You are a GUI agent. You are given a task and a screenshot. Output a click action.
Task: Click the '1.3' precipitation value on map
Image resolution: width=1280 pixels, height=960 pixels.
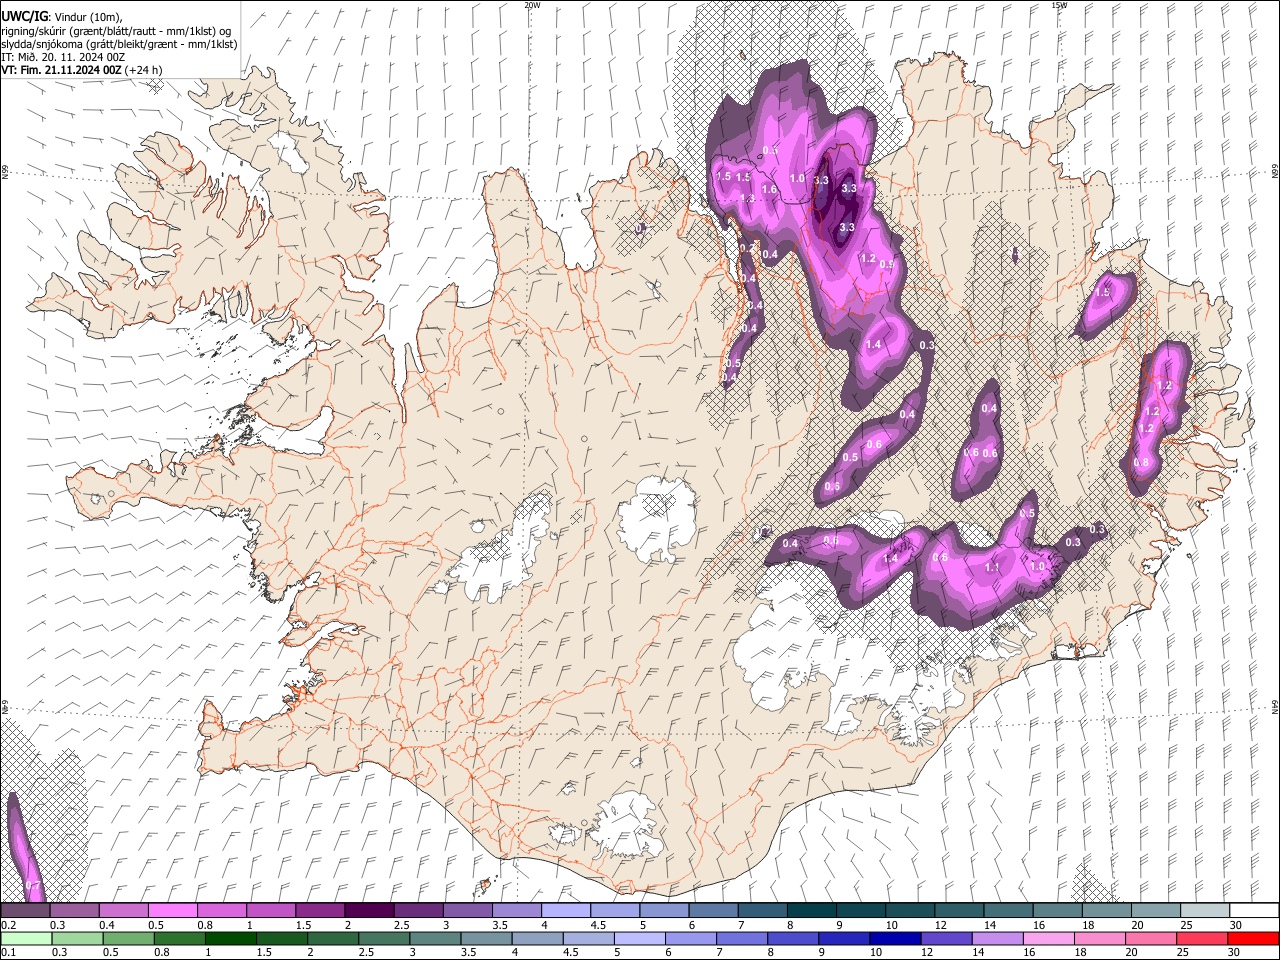point(747,199)
